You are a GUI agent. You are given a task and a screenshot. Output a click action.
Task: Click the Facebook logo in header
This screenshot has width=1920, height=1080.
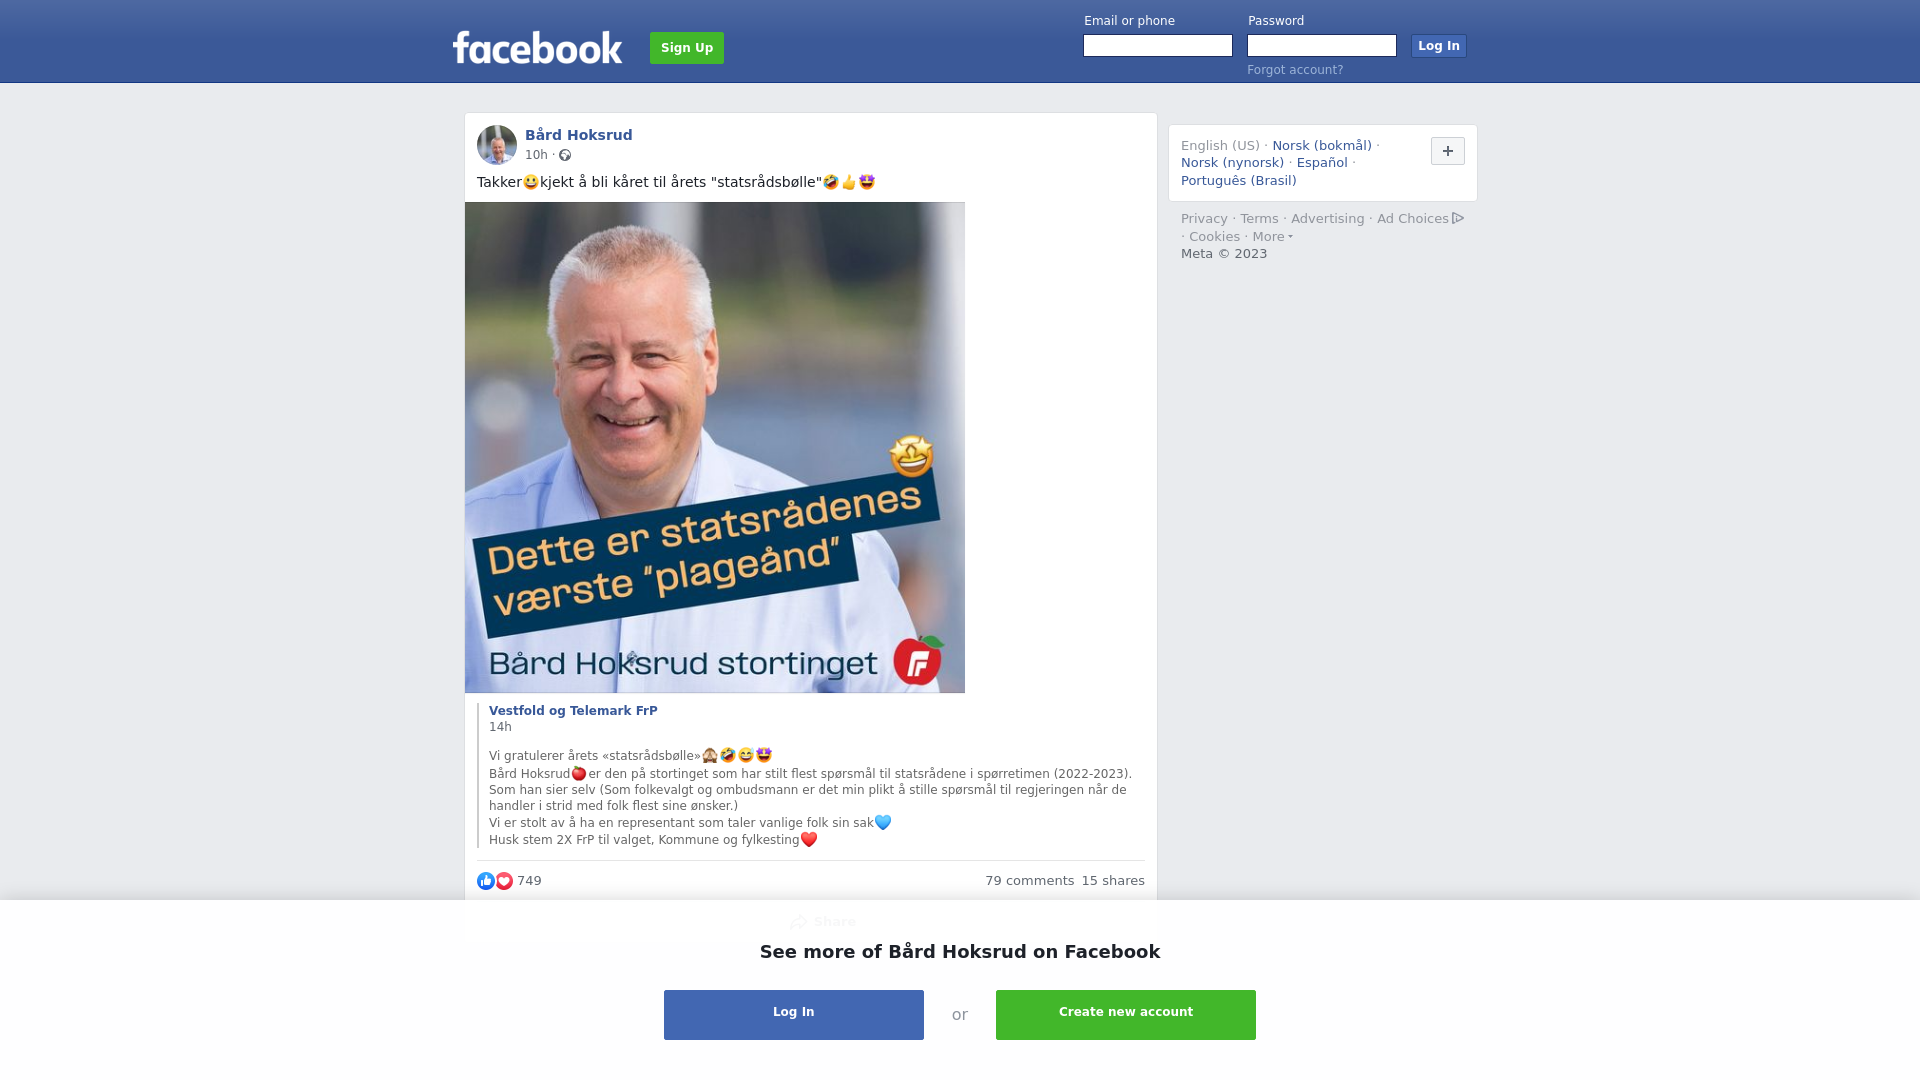coord(537,47)
